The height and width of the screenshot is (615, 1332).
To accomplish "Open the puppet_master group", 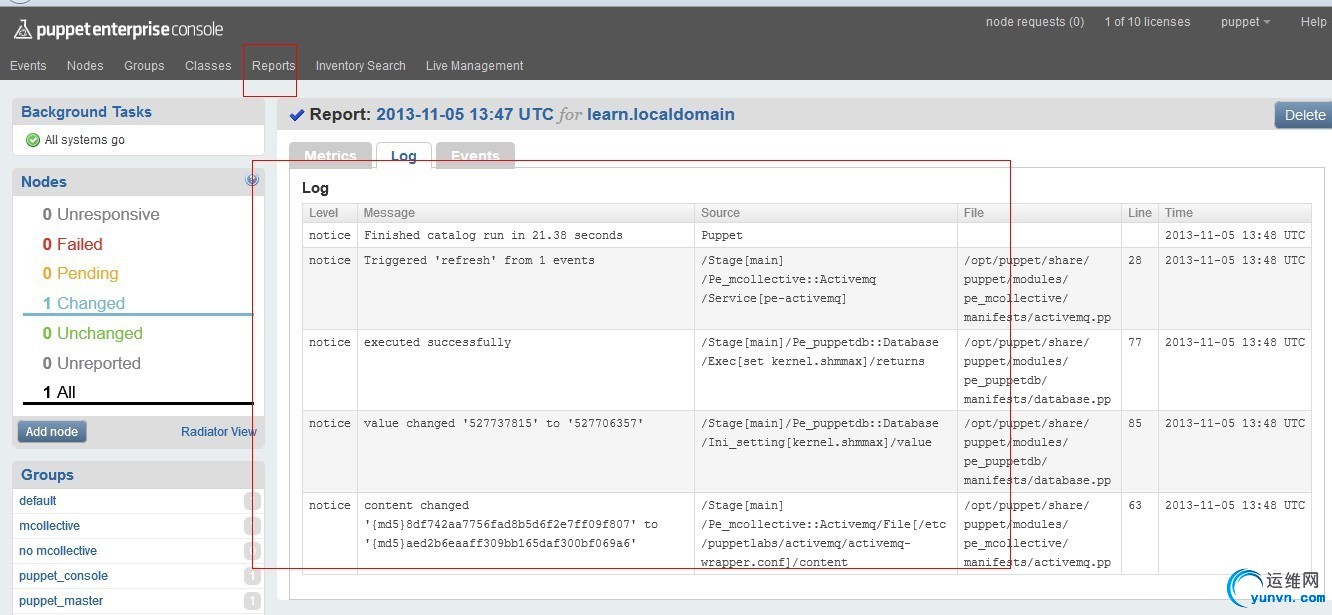I will 61,601.
